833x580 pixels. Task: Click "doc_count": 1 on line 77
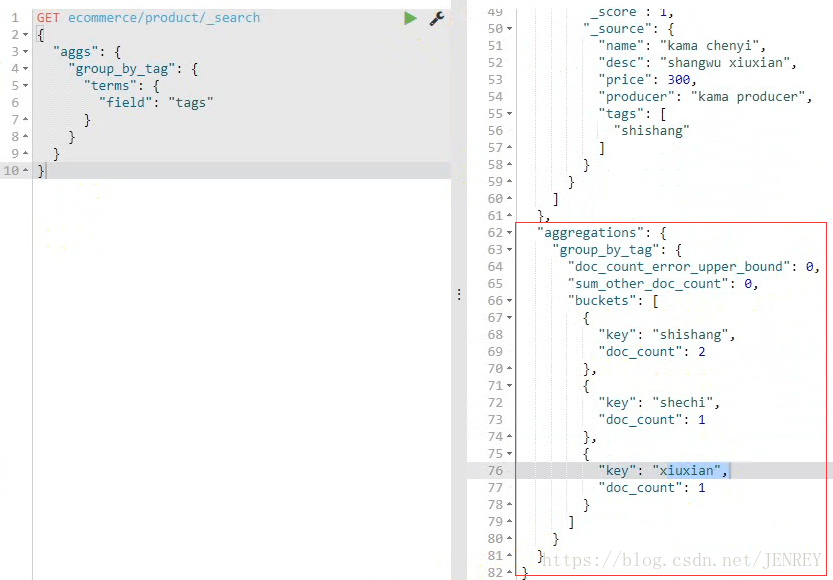652,488
